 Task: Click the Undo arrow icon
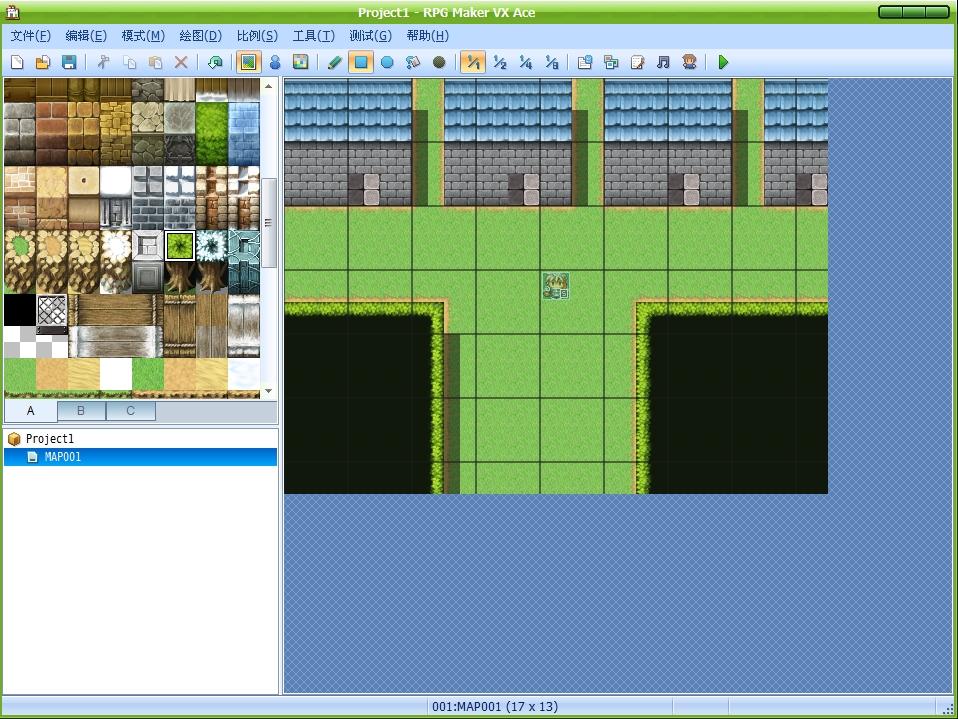[x=215, y=62]
